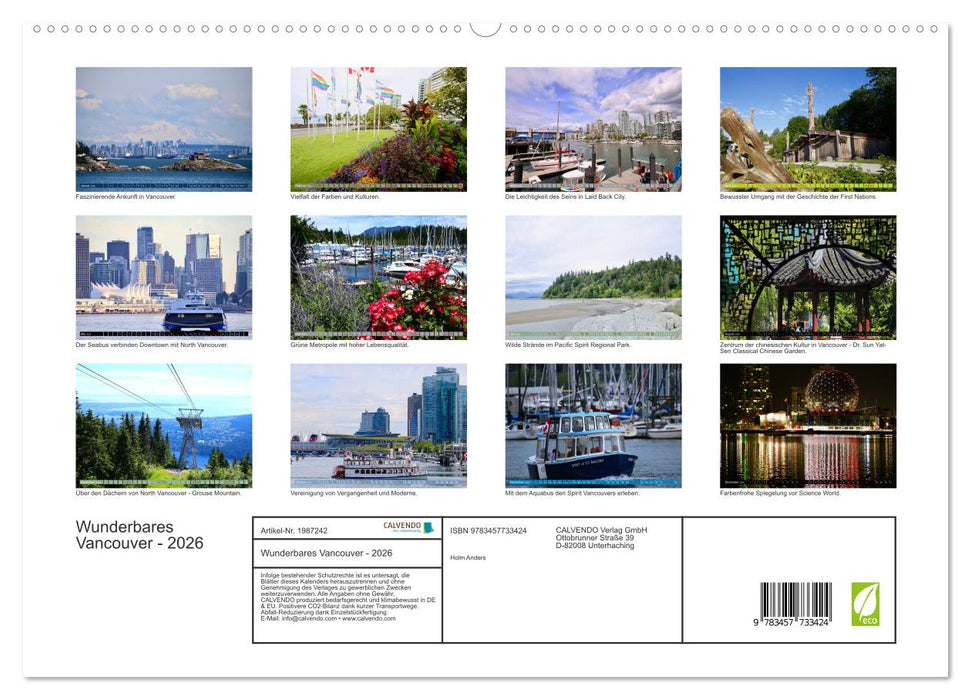The image size is (971, 700).
Task: Click the Grouse Mountain gondola image
Action: coord(163,425)
